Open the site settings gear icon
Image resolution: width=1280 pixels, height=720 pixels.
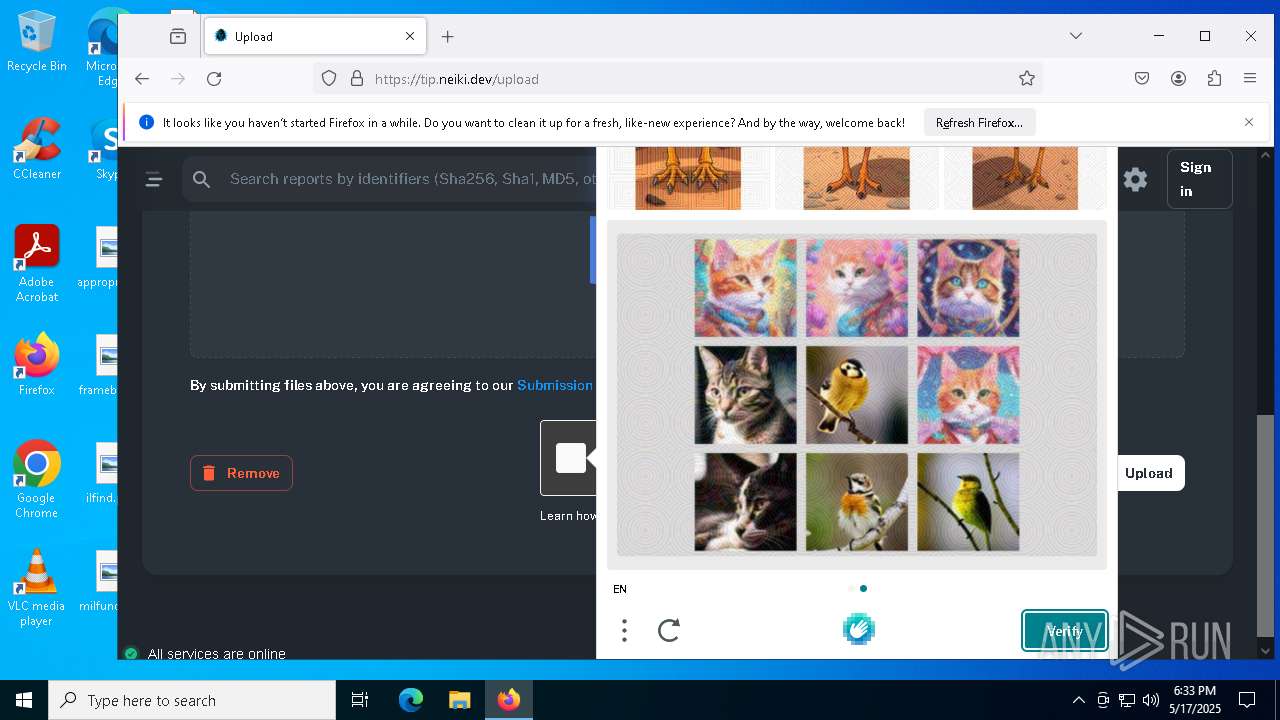(1135, 179)
